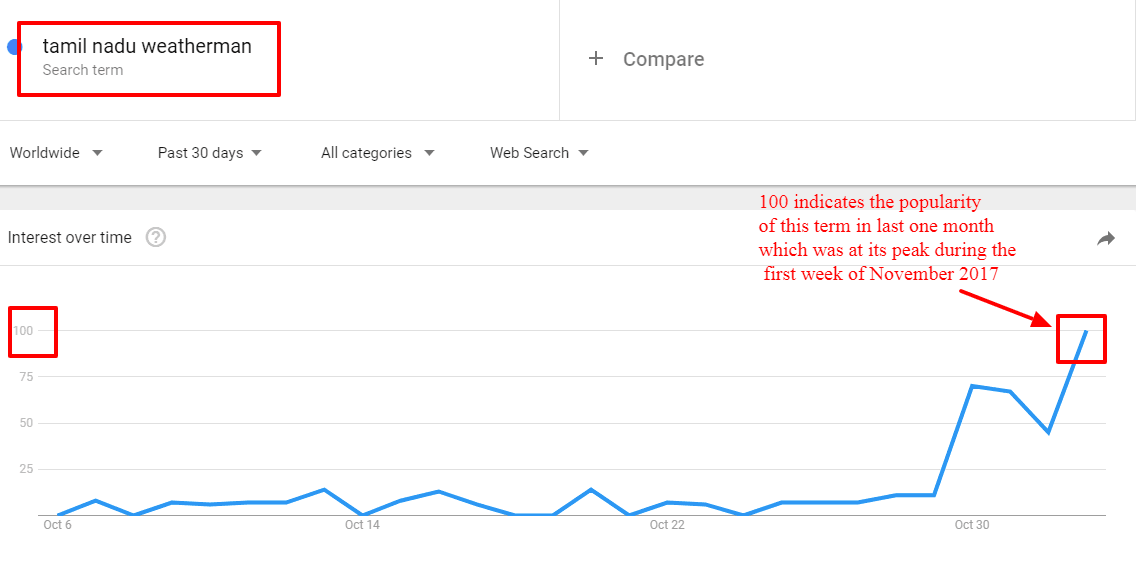Open the Worldwide region dropdown
Viewport: 1136px width, 581px height.
(57, 153)
